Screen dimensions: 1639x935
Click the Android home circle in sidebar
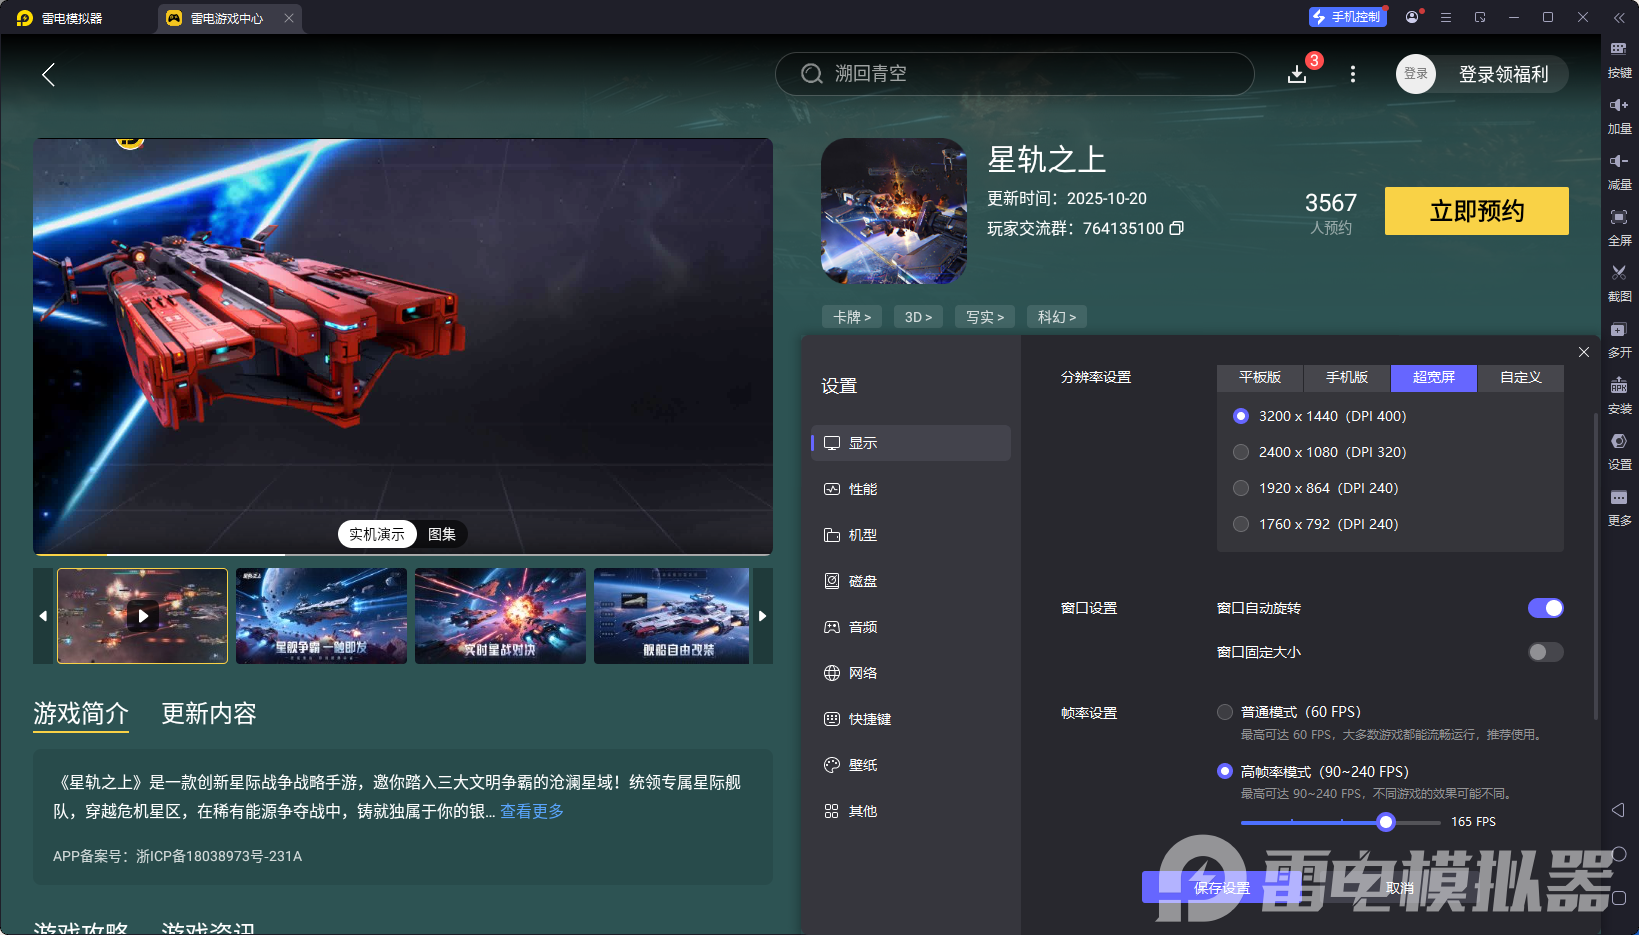pos(1619,854)
